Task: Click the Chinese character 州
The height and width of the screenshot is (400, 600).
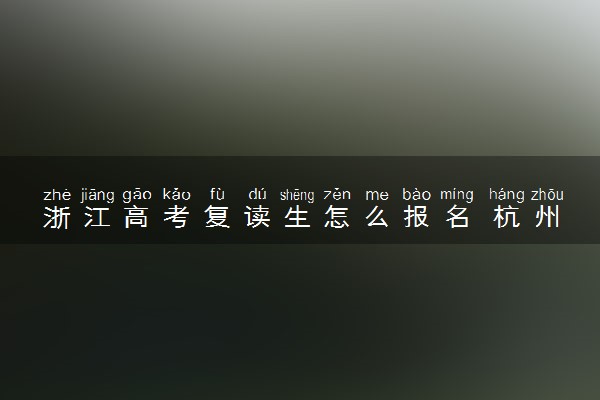Action: coord(547,217)
